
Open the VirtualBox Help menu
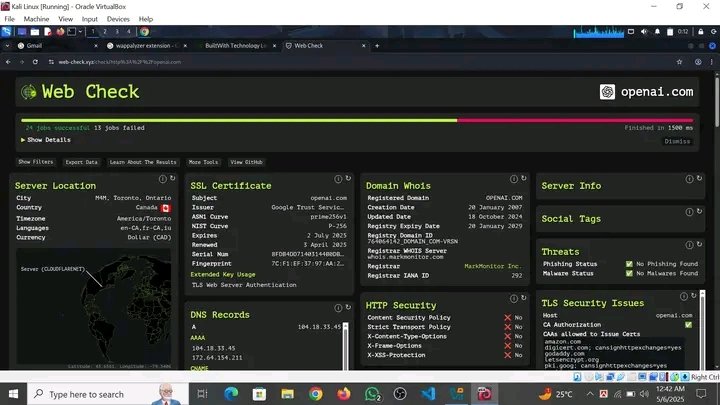point(146,19)
